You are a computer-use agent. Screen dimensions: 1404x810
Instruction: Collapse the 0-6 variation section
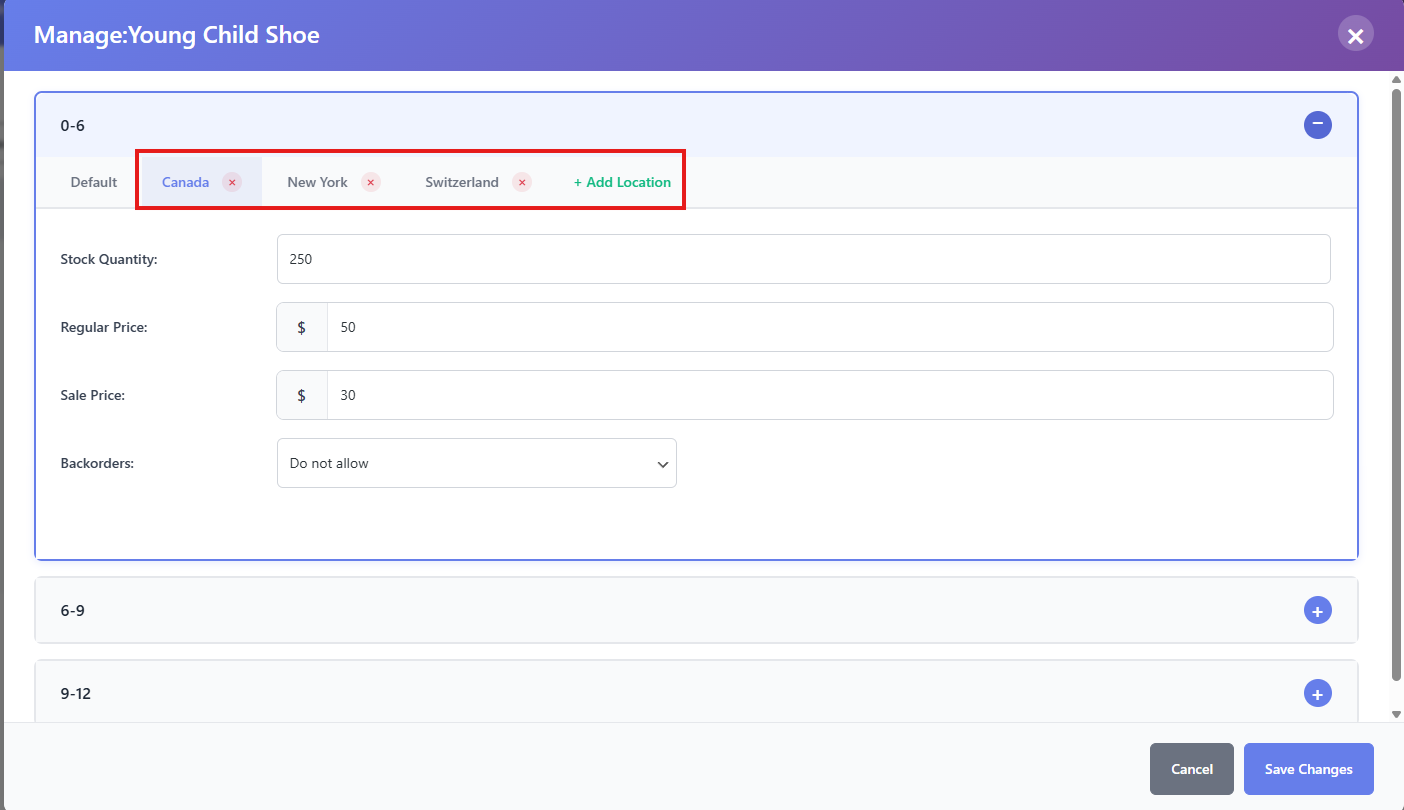coord(1317,125)
